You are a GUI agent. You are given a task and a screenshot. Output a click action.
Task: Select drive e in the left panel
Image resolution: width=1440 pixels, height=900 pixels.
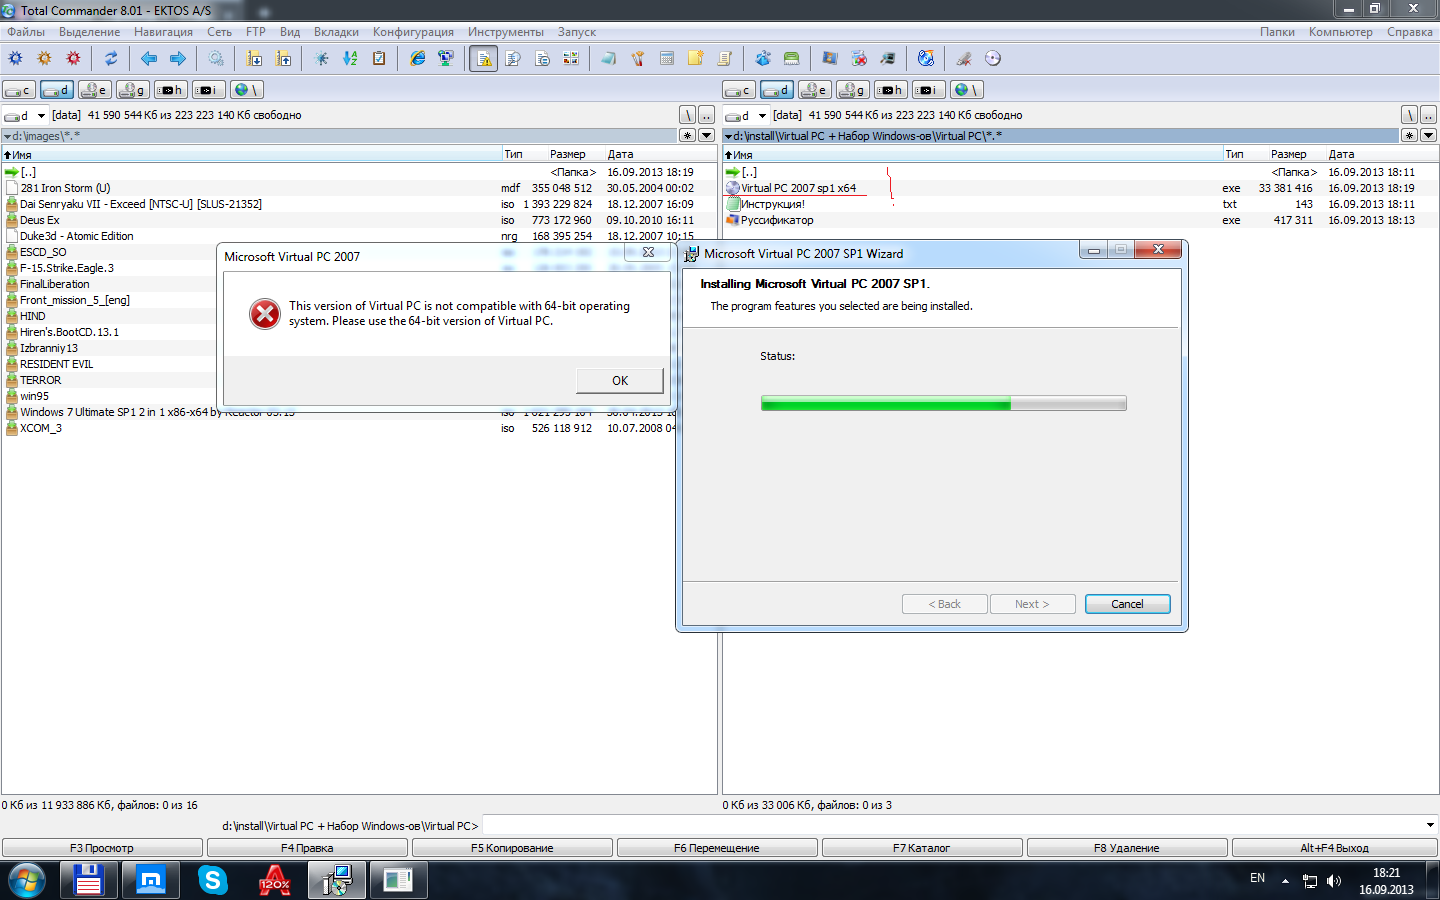[x=95, y=90]
